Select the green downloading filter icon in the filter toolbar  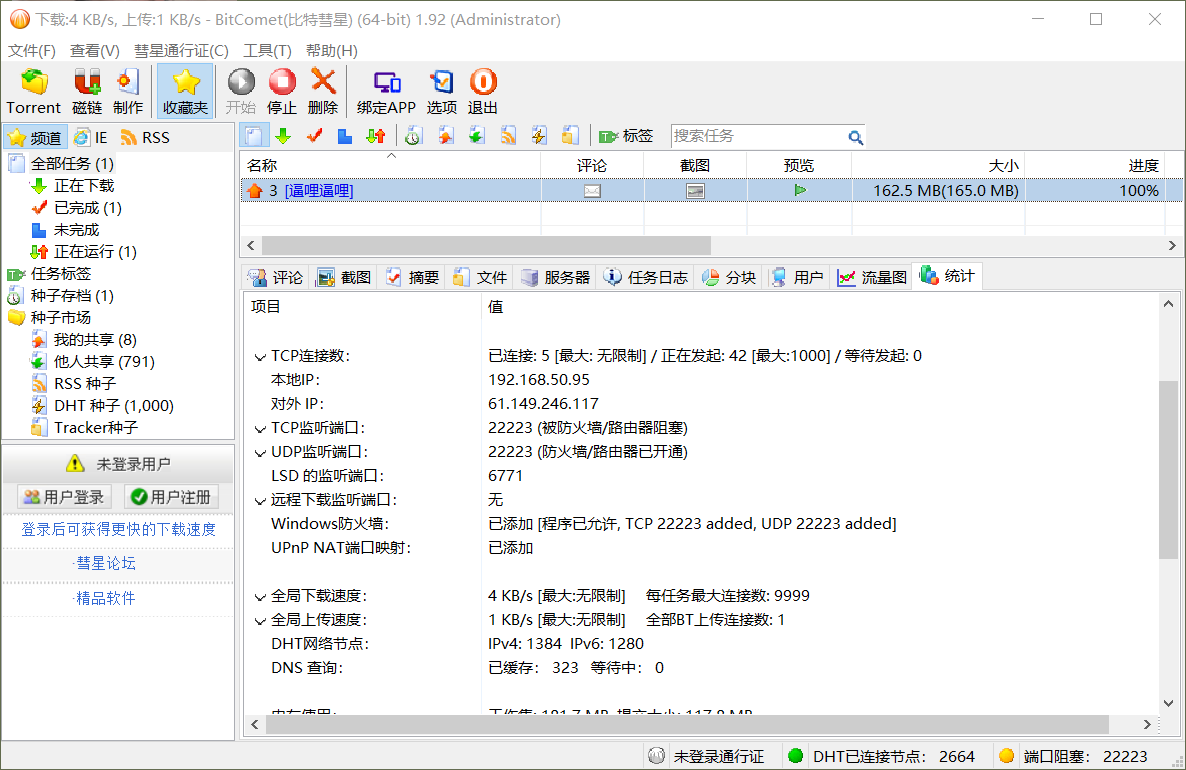tap(284, 136)
